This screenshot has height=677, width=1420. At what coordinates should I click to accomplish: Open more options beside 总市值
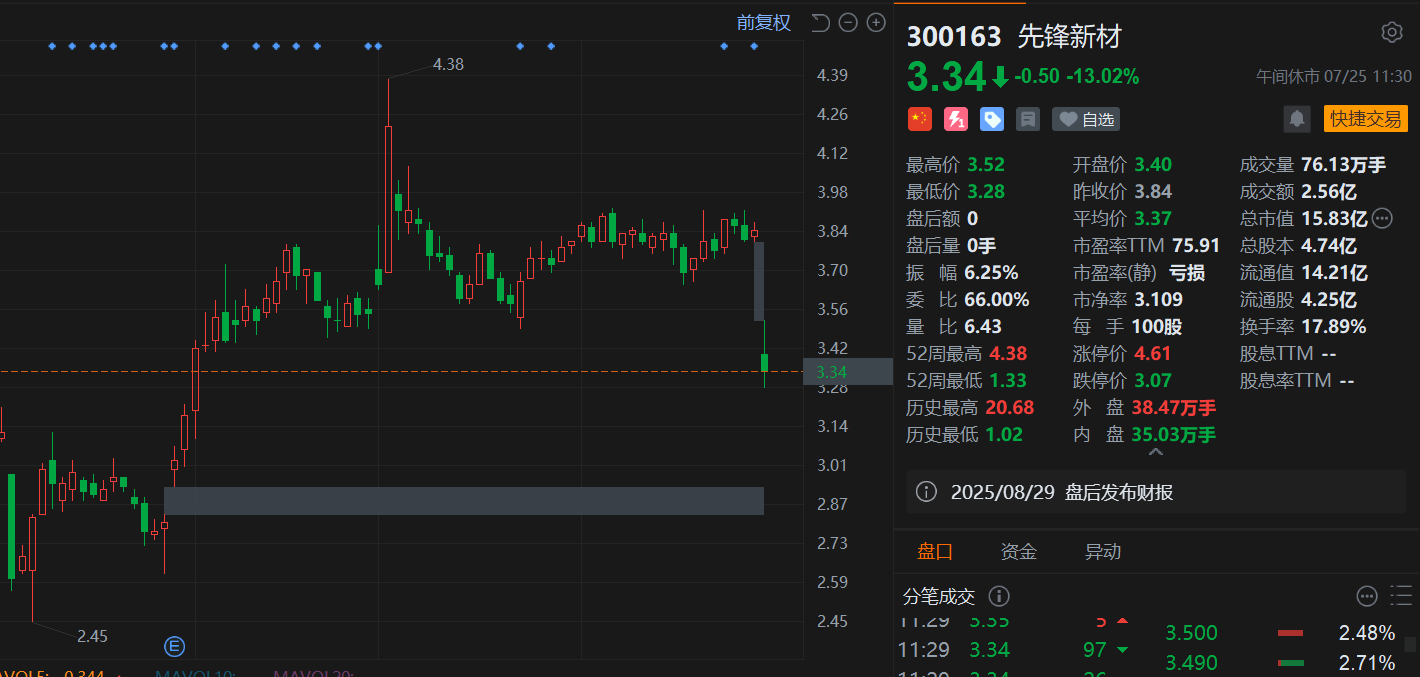click(x=1383, y=218)
